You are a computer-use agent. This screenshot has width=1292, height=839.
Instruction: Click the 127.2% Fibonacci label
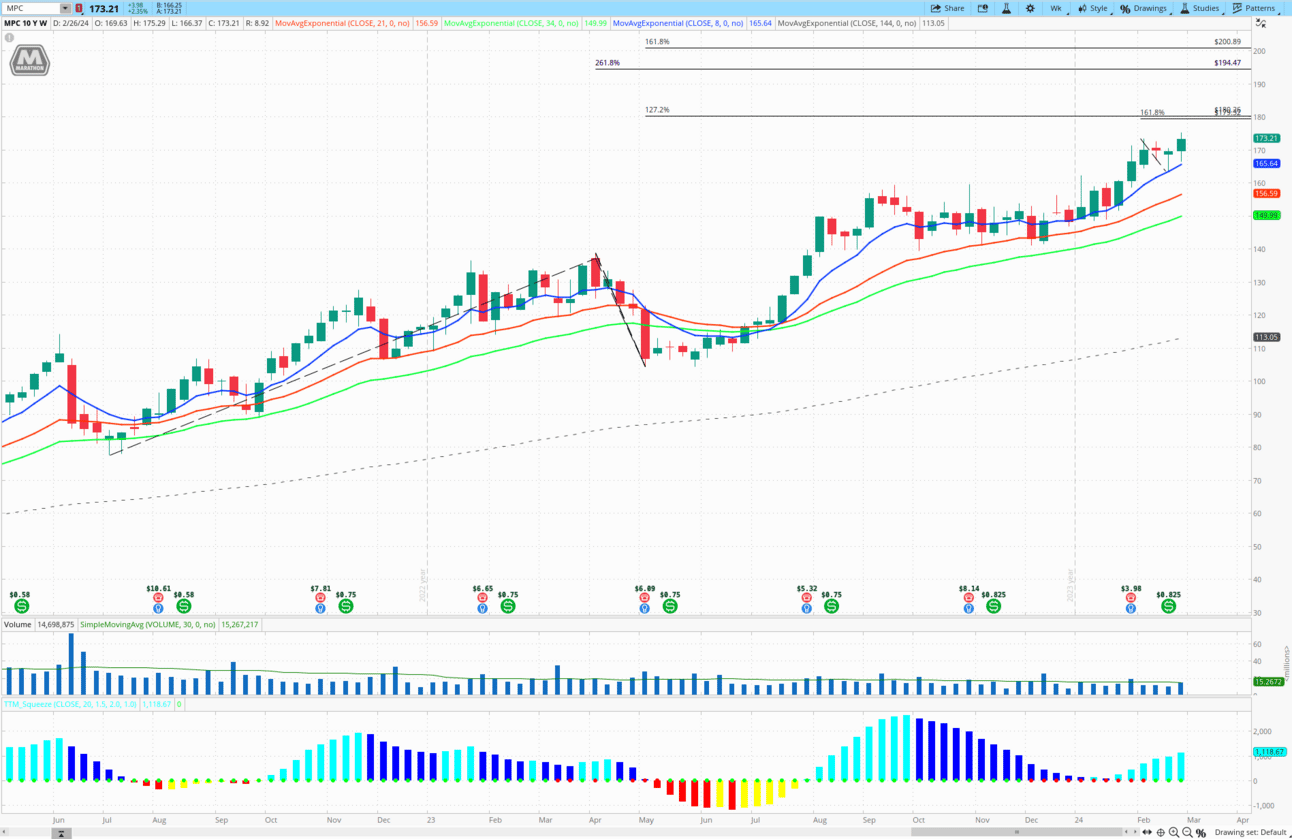657,110
